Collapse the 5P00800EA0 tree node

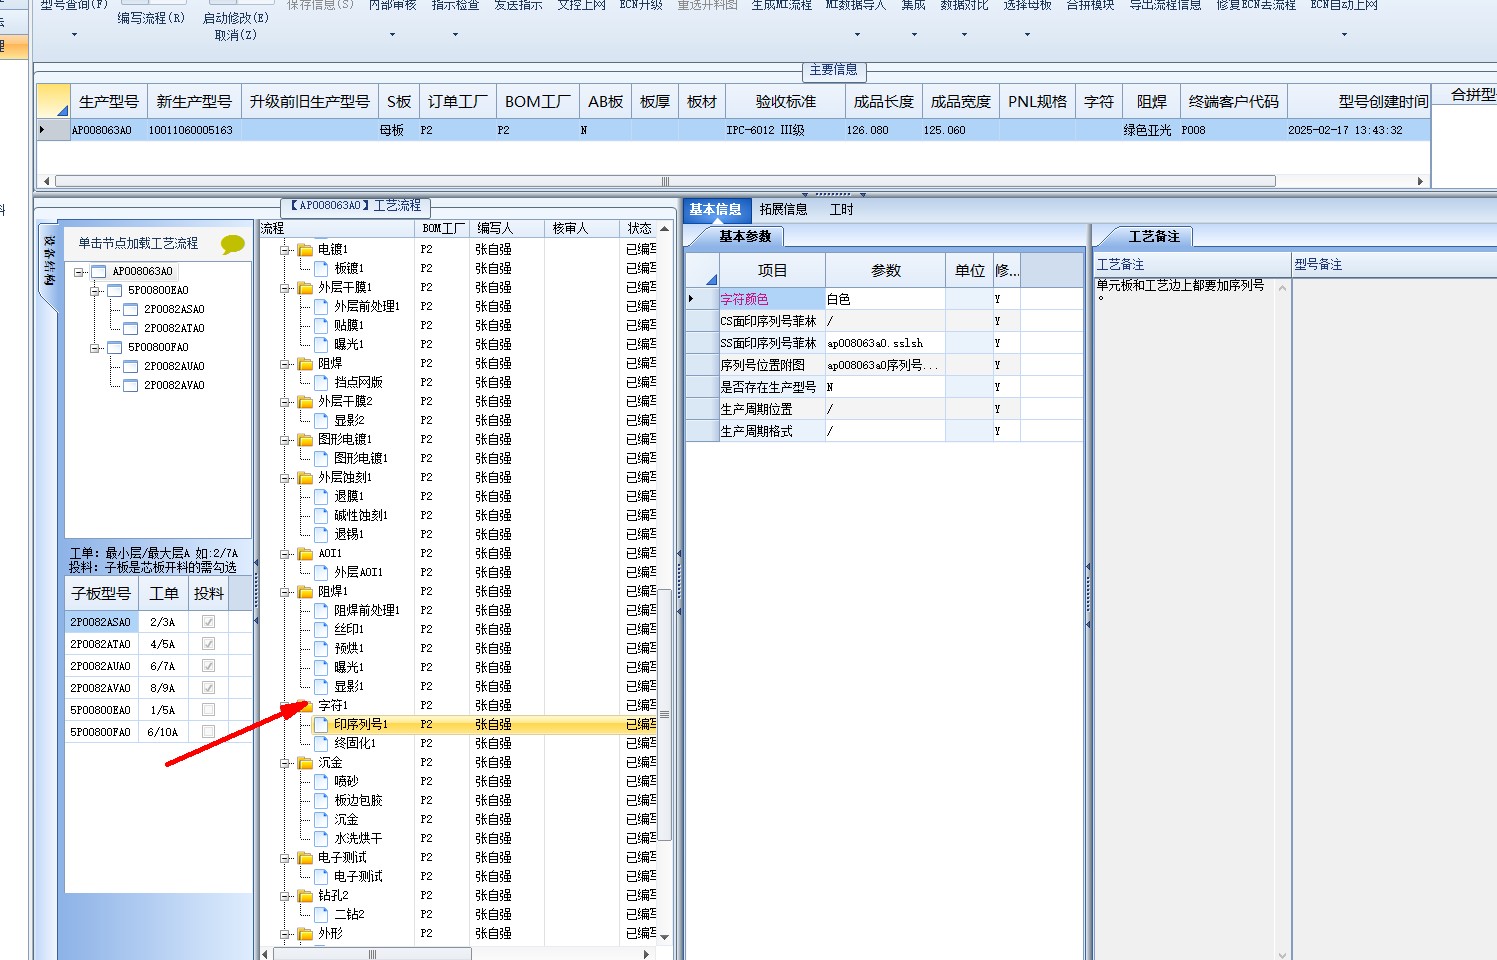pos(95,290)
